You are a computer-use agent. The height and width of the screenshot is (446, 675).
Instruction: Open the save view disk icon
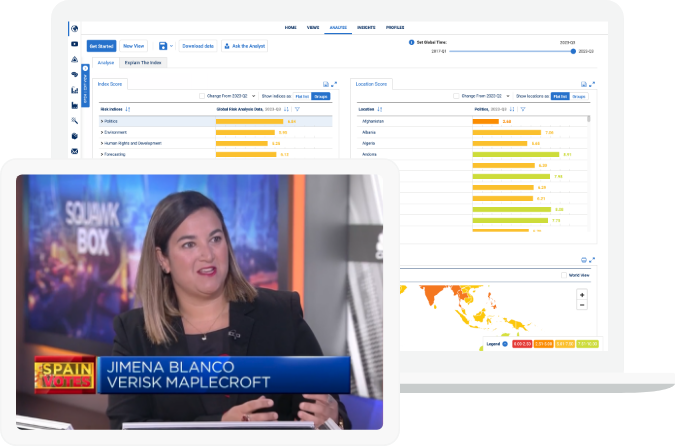[163, 46]
